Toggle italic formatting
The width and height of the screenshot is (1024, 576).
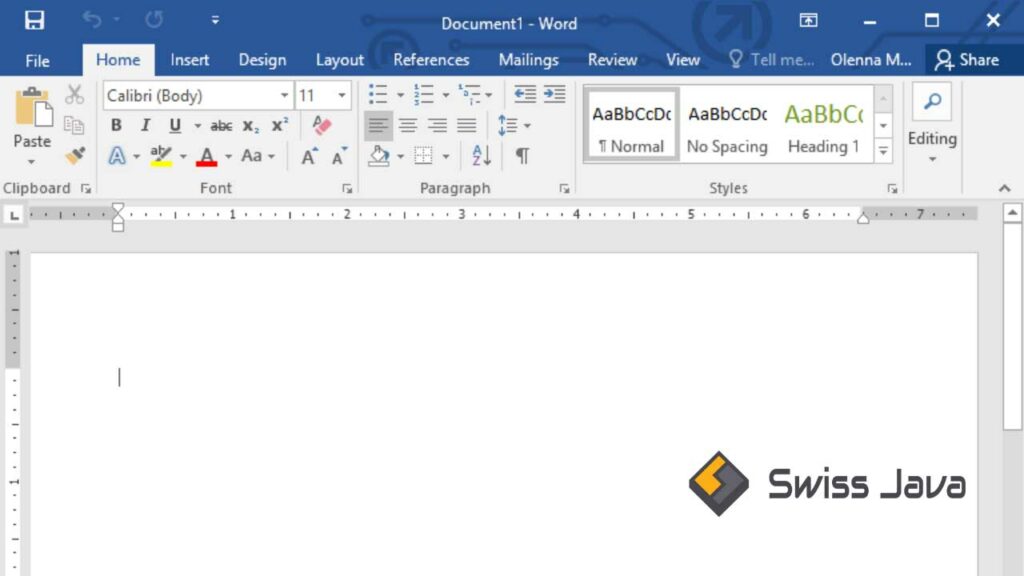tap(145, 125)
